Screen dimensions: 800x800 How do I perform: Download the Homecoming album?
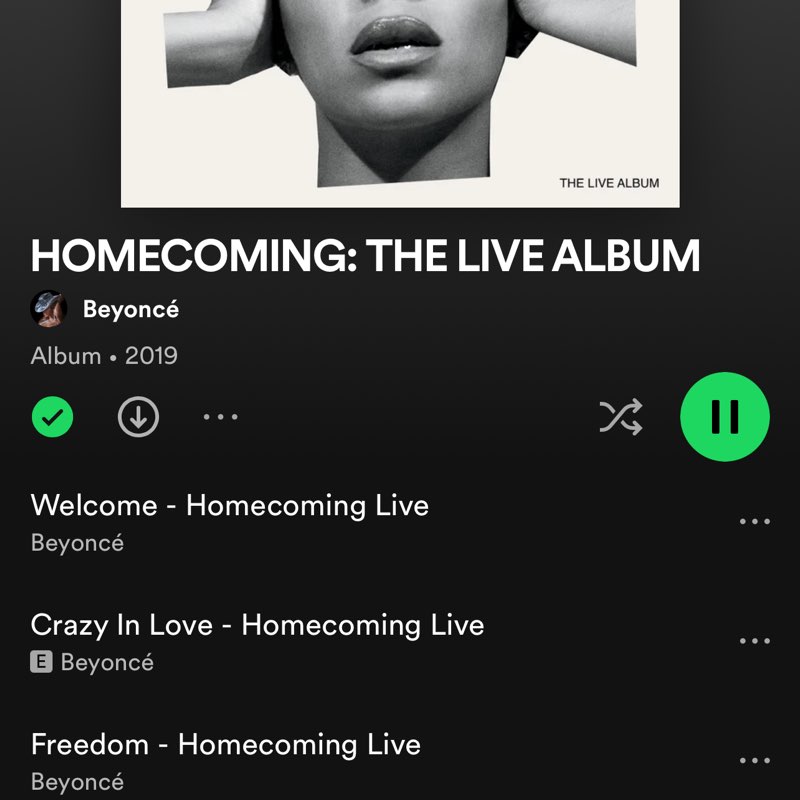(138, 417)
